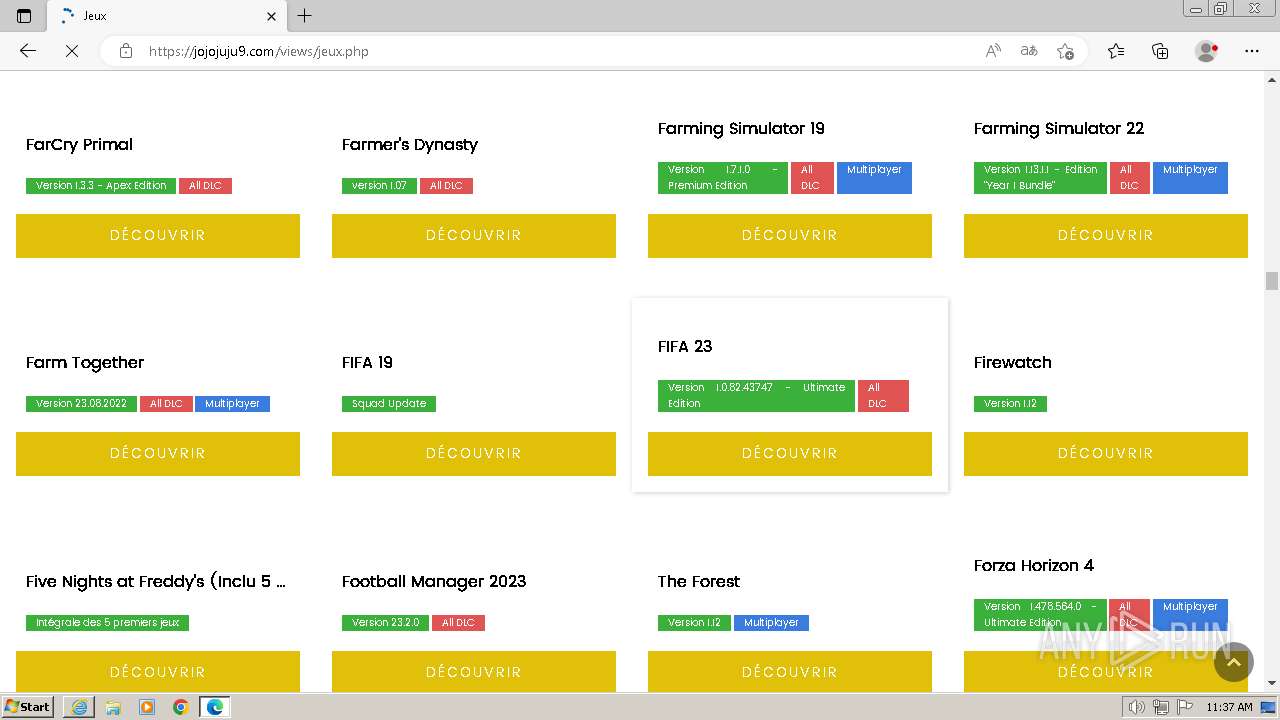
Task: Click Farming Simulator 19 Multiplayer tag
Action: pos(874,178)
